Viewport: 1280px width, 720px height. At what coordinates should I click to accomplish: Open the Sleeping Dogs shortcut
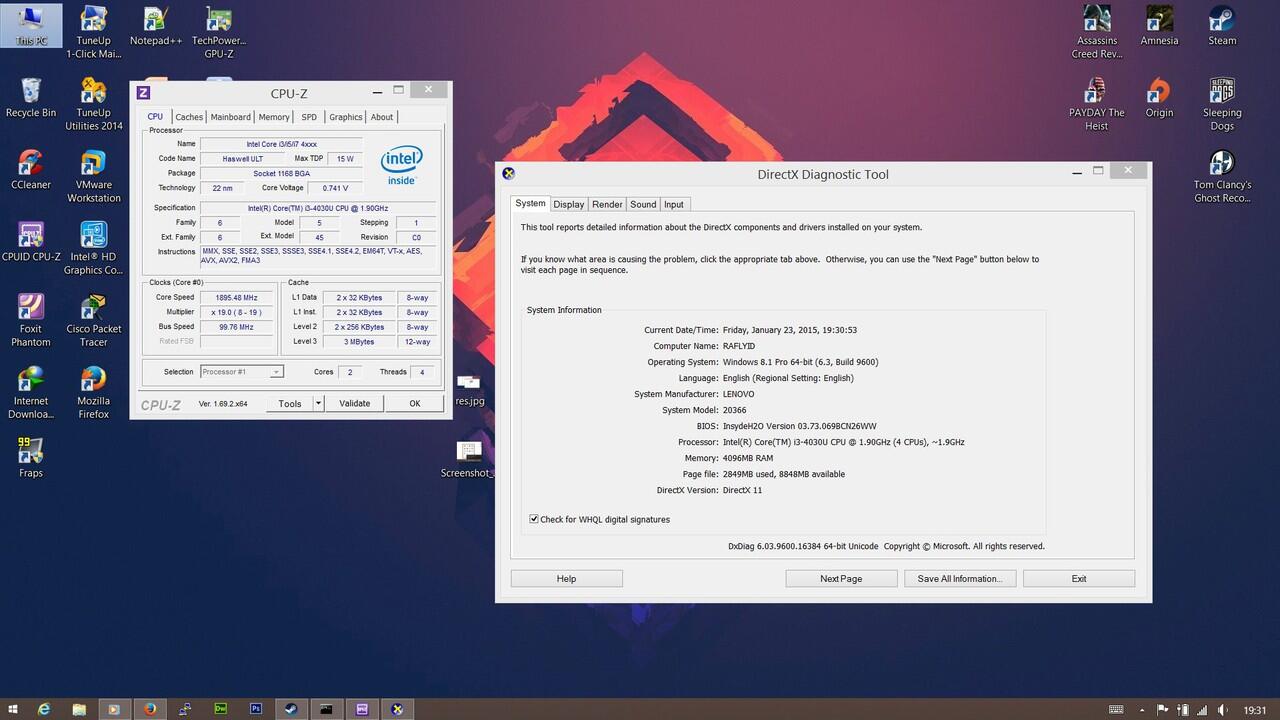(1222, 104)
